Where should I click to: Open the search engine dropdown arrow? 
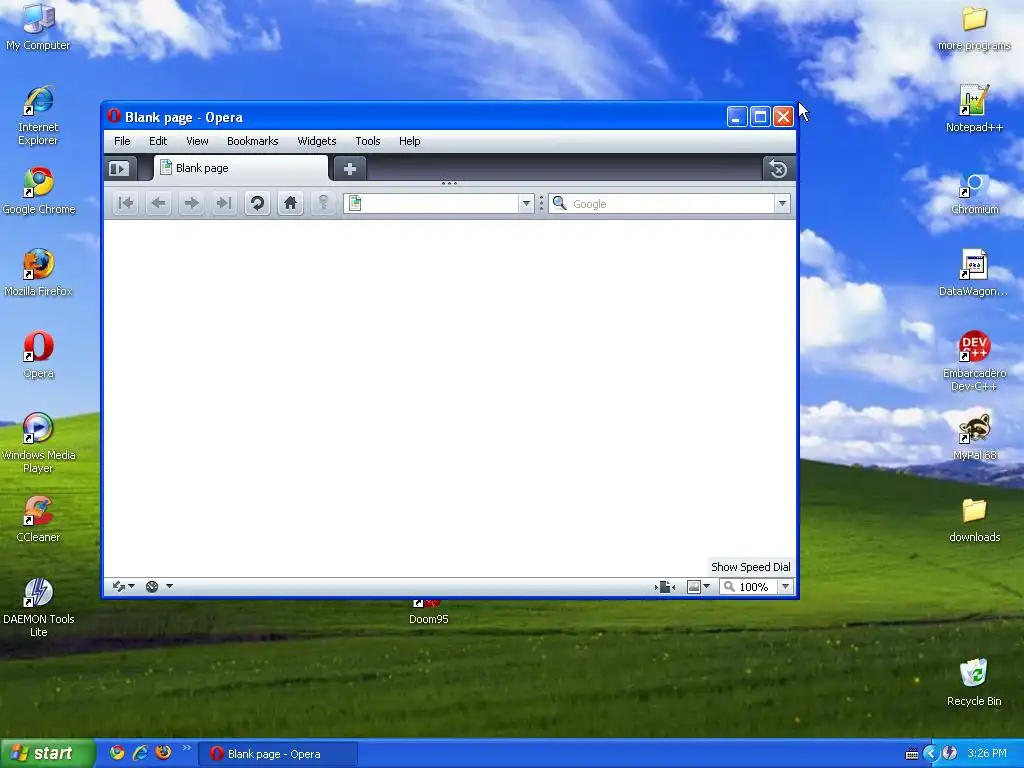pyautogui.click(x=782, y=204)
